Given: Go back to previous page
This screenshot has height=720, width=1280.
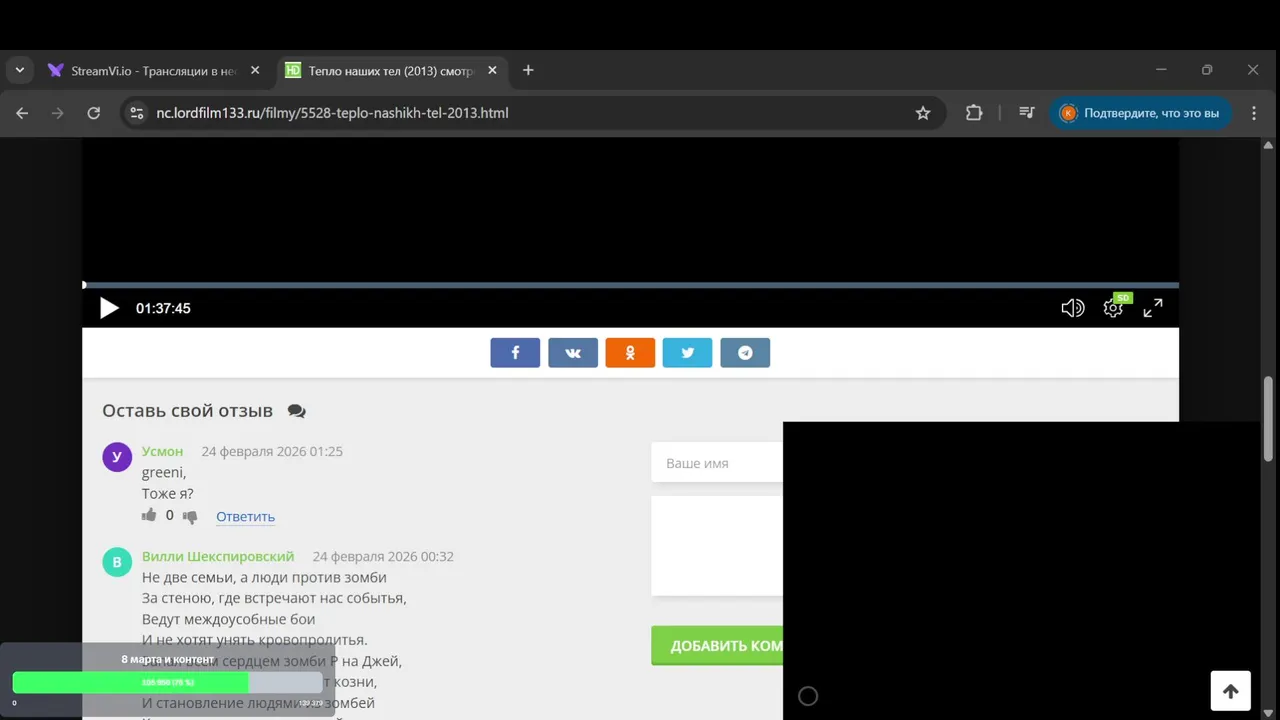Looking at the screenshot, I should [x=22, y=113].
